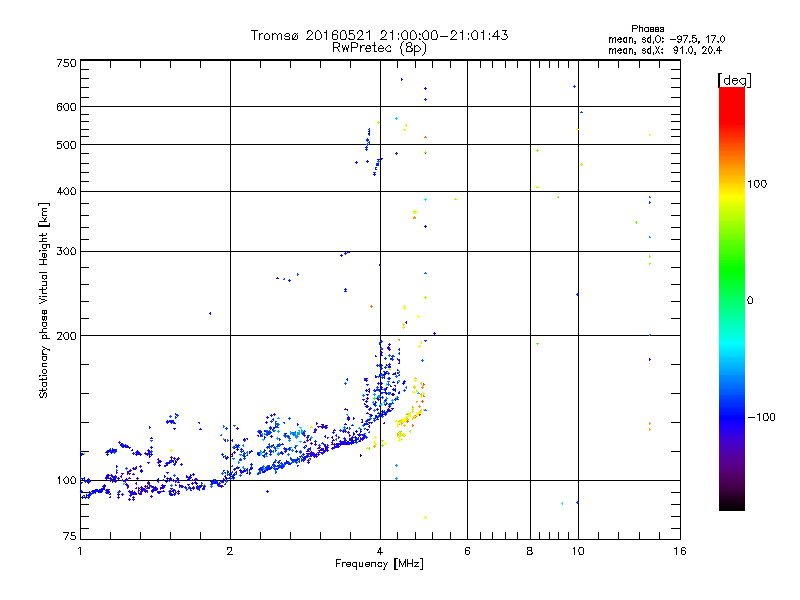Viewport: 800px width, 600px height.
Task: Click the y-axis tick label "300"
Action: [66, 252]
